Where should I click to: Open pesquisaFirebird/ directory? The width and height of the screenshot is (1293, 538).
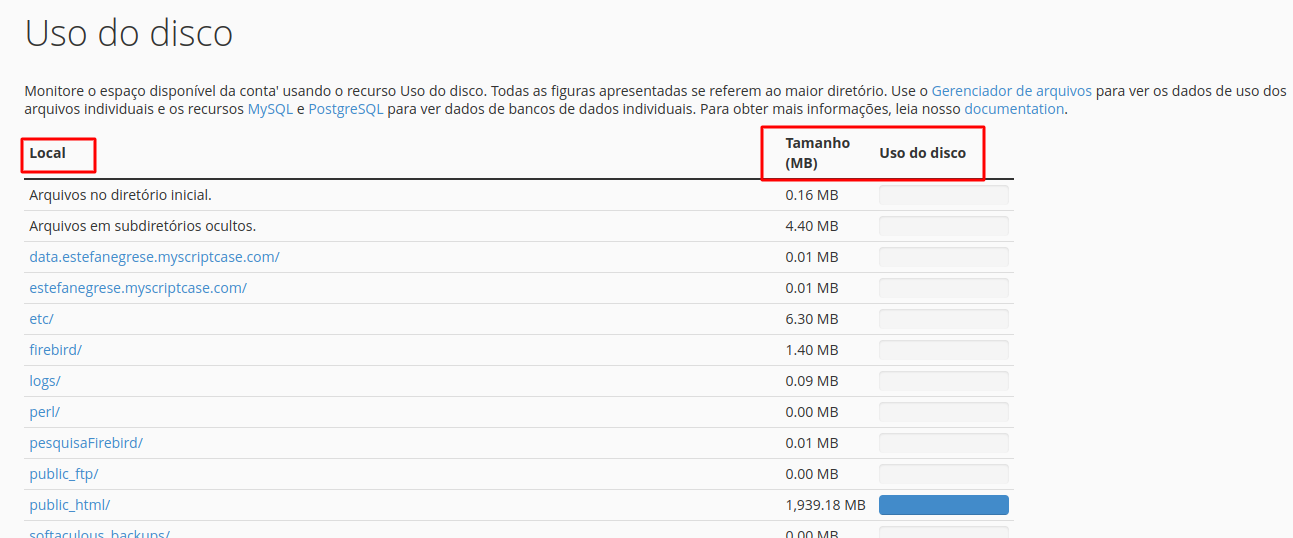86,443
